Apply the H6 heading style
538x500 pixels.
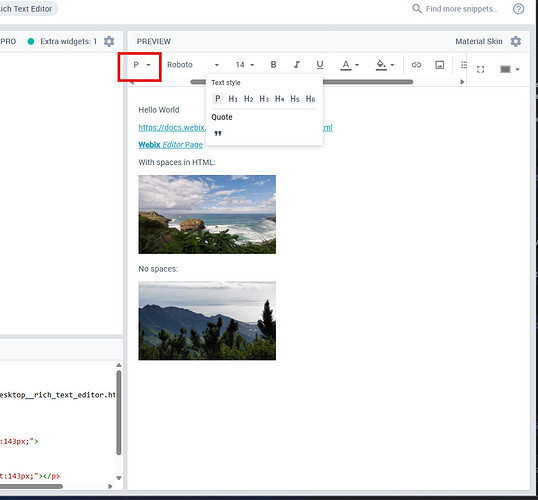point(310,99)
